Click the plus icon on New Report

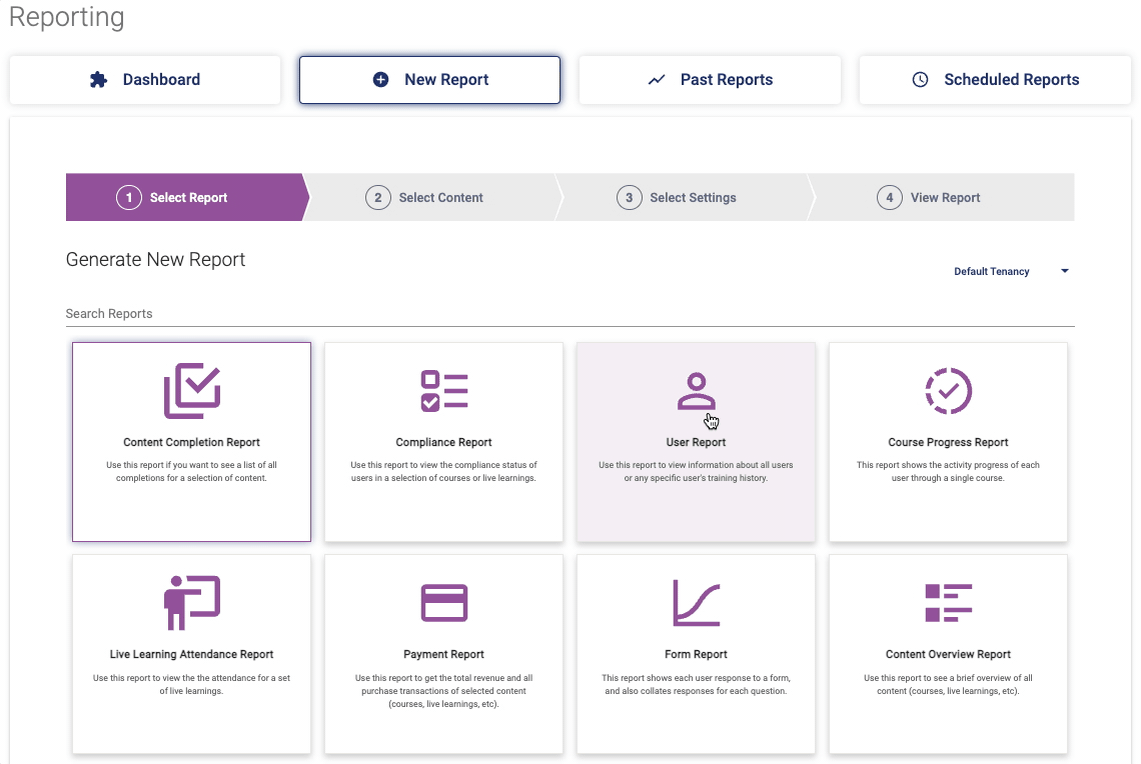[381, 80]
